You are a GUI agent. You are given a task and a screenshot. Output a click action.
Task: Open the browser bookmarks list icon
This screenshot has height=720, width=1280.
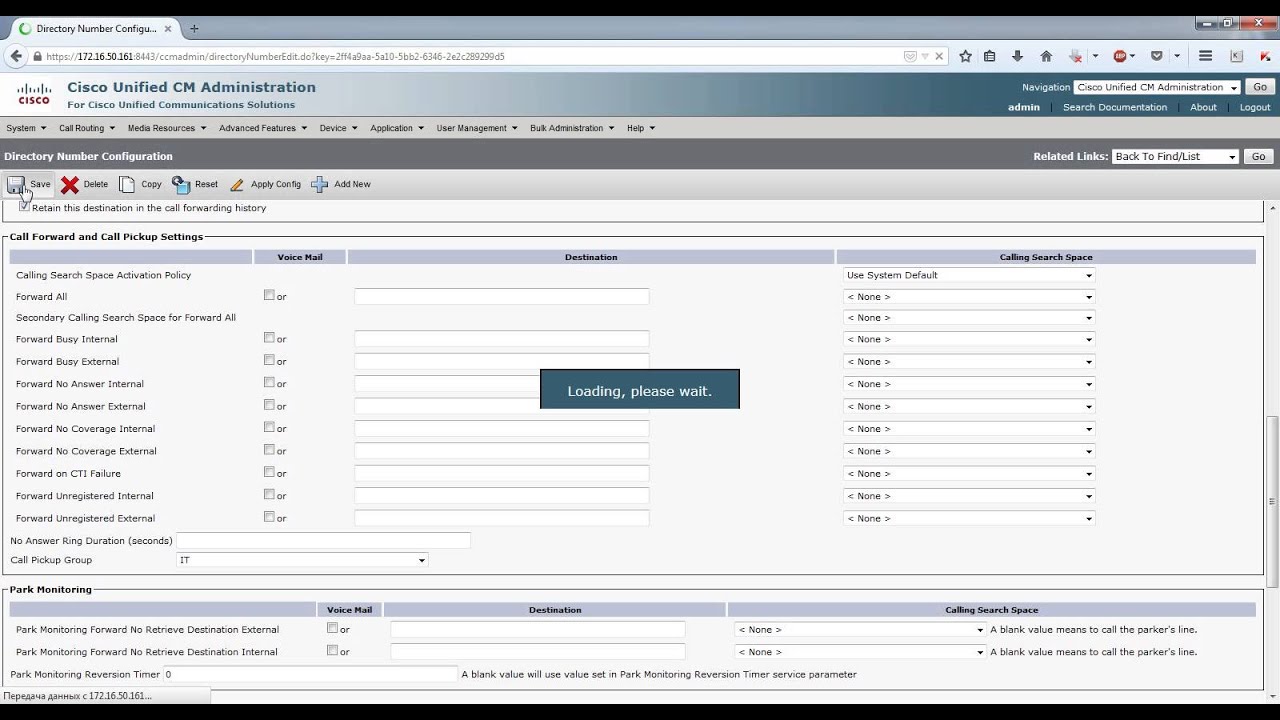(990, 56)
